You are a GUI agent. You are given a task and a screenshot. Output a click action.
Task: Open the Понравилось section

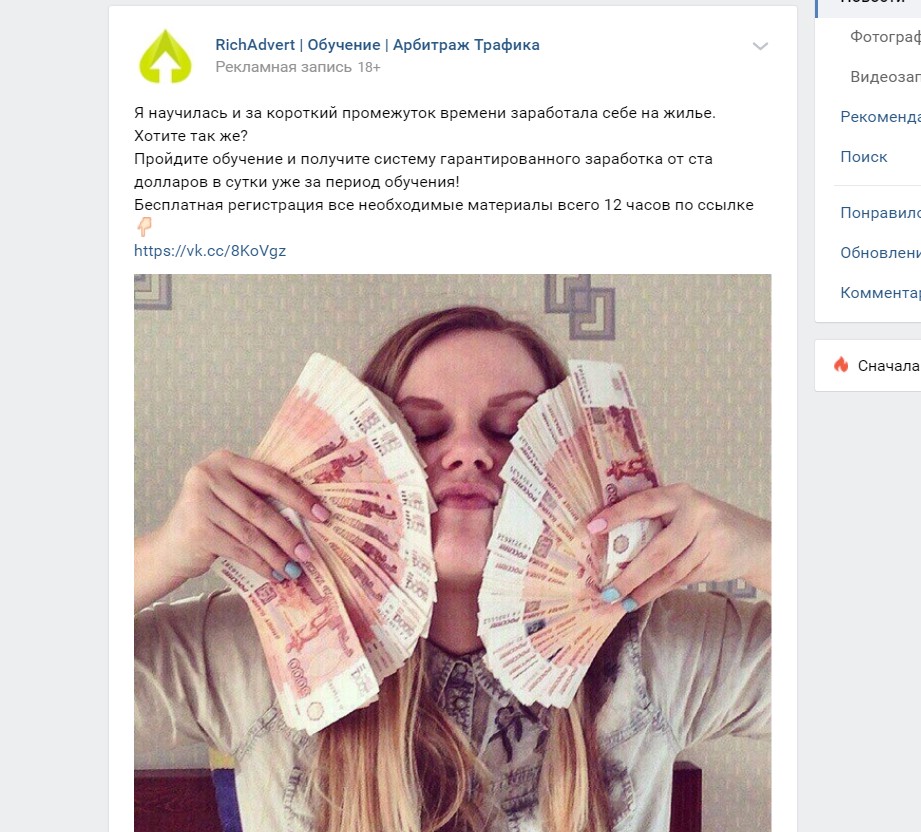[880, 213]
